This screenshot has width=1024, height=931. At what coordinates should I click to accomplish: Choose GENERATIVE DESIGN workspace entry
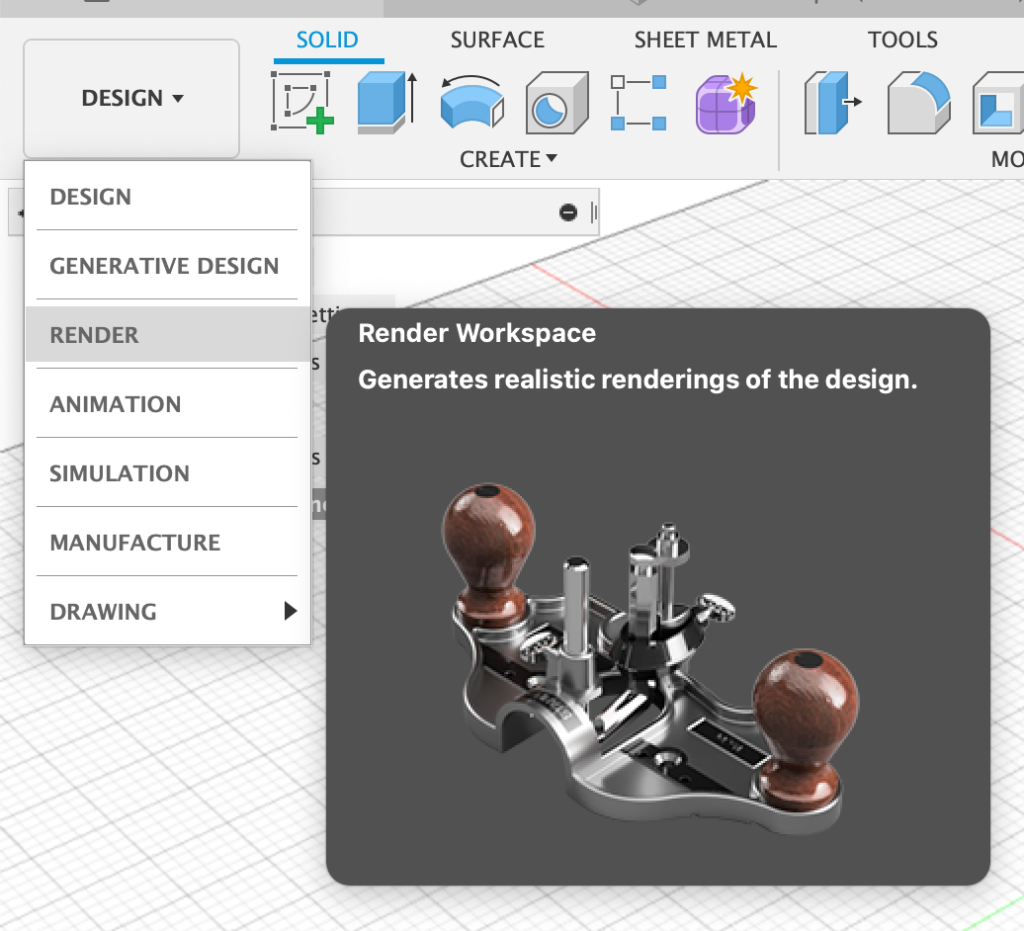click(x=164, y=266)
